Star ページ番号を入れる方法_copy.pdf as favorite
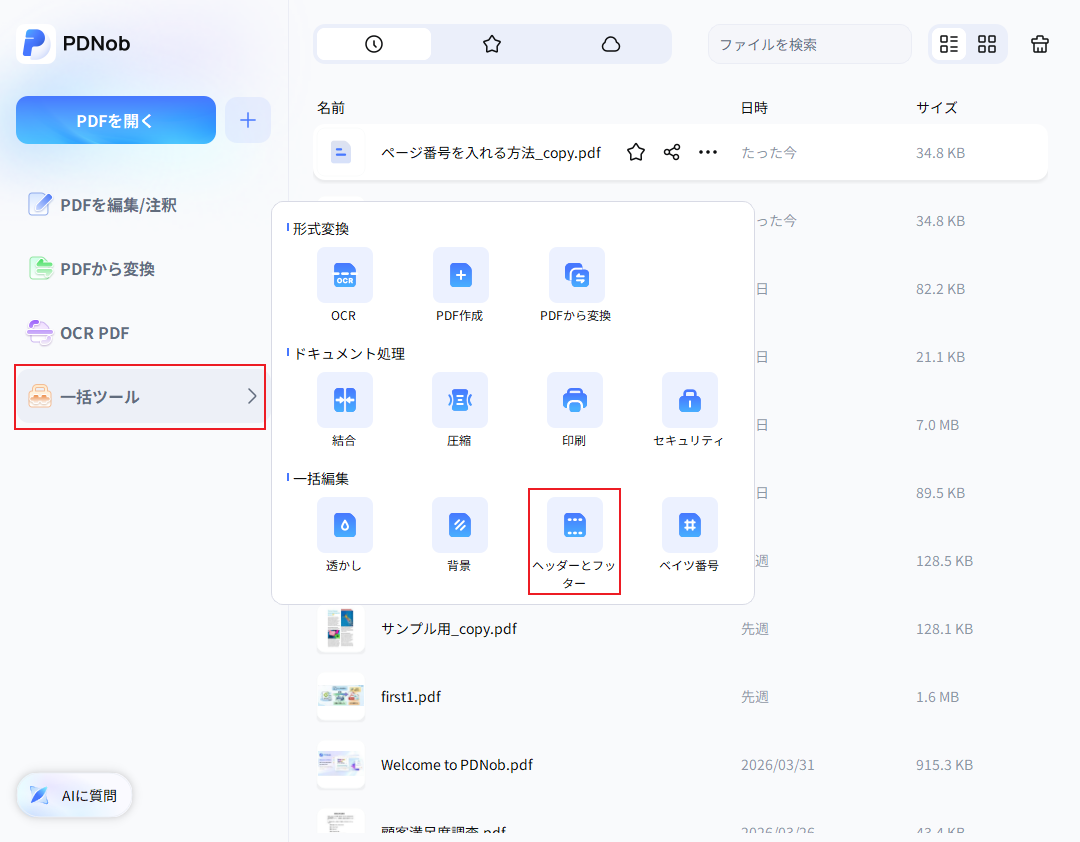 tap(635, 152)
